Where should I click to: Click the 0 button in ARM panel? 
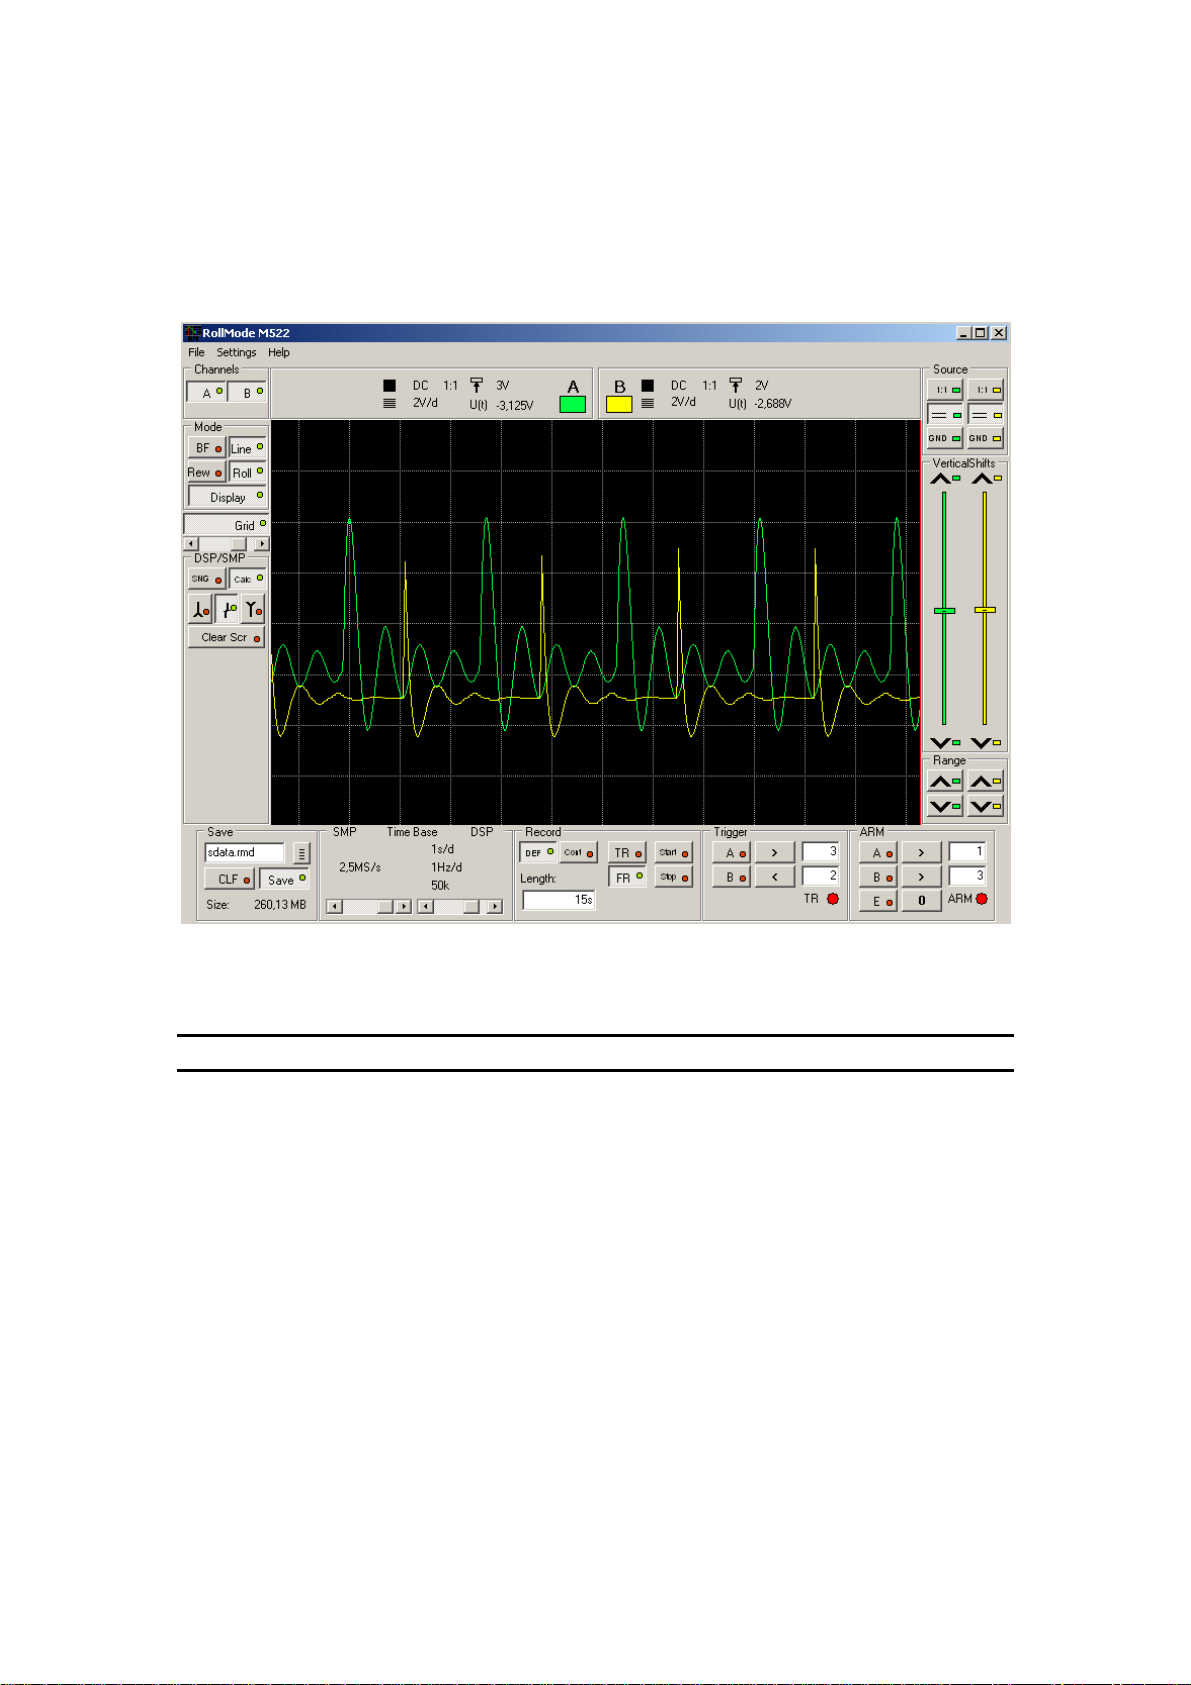(x=921, y=901)
